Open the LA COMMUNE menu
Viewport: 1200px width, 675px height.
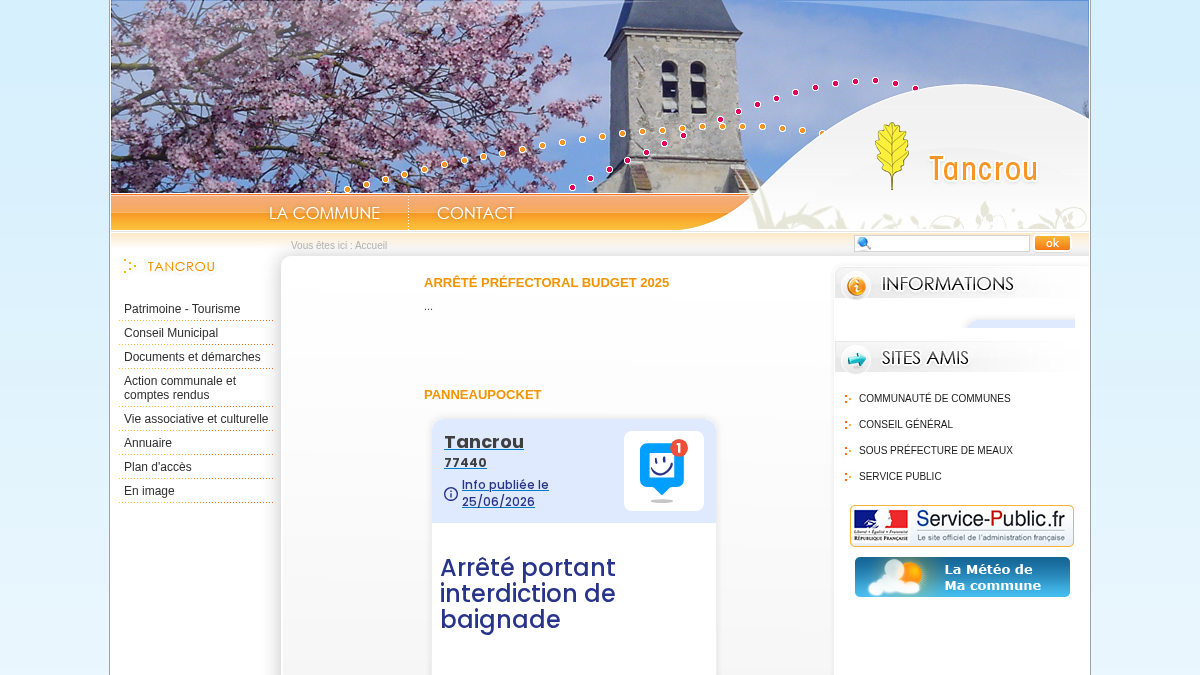[x=325, y=213]
